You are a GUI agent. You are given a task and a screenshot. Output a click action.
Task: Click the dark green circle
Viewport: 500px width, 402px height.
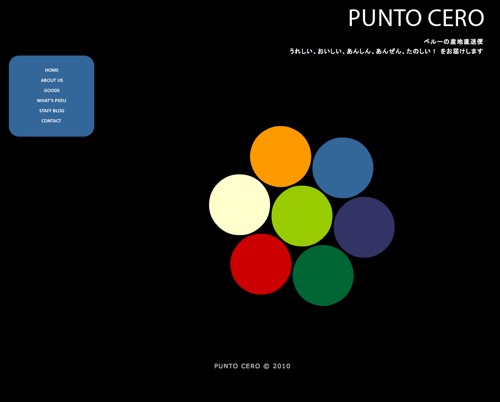pyautogui.click(x=323, y=275)
